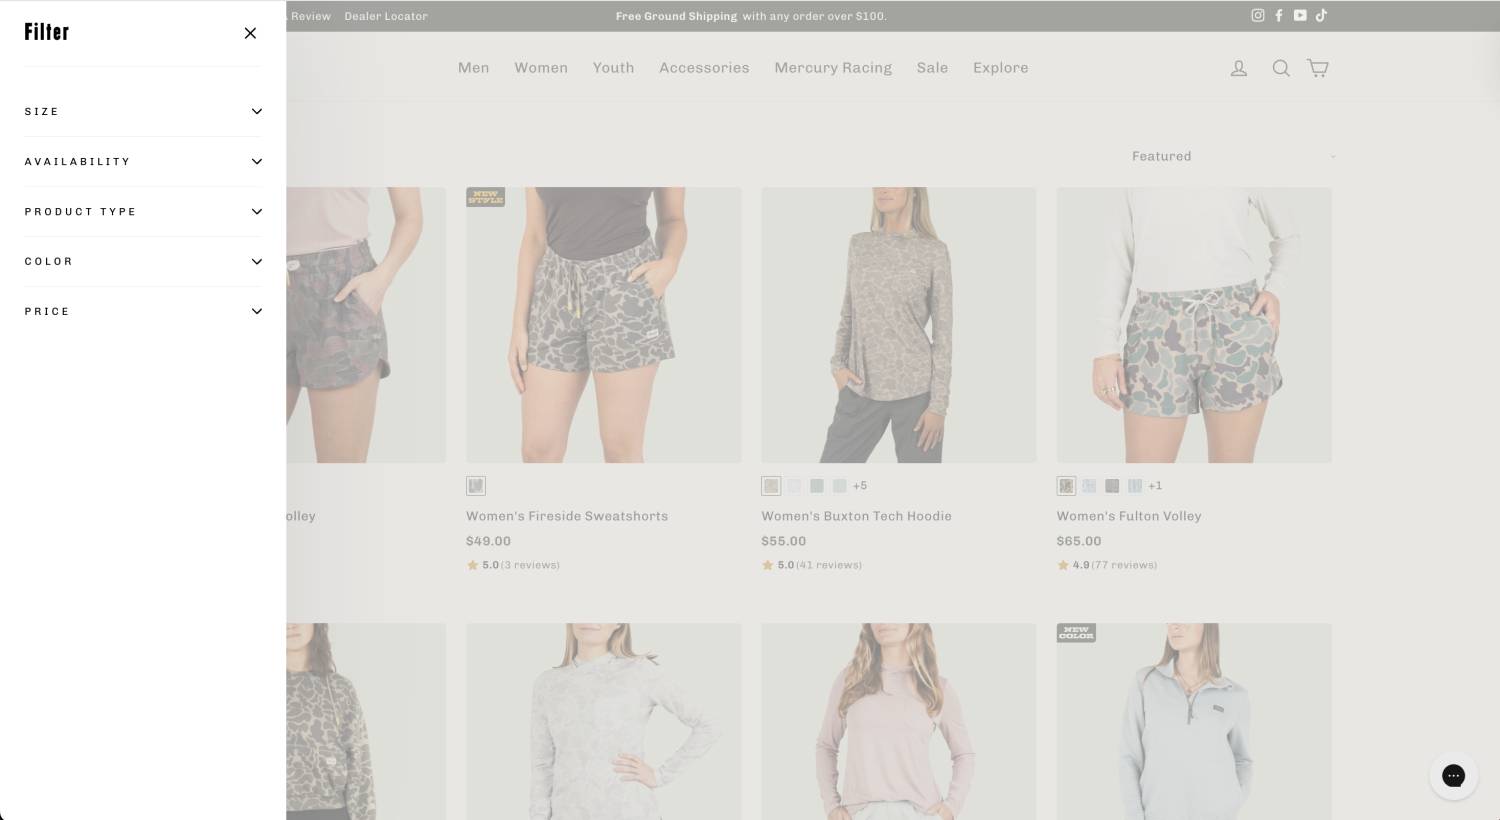Screen dimensions: 1500x820
Task: View the shopping cart icon
Action: (x=1317, y=67)
